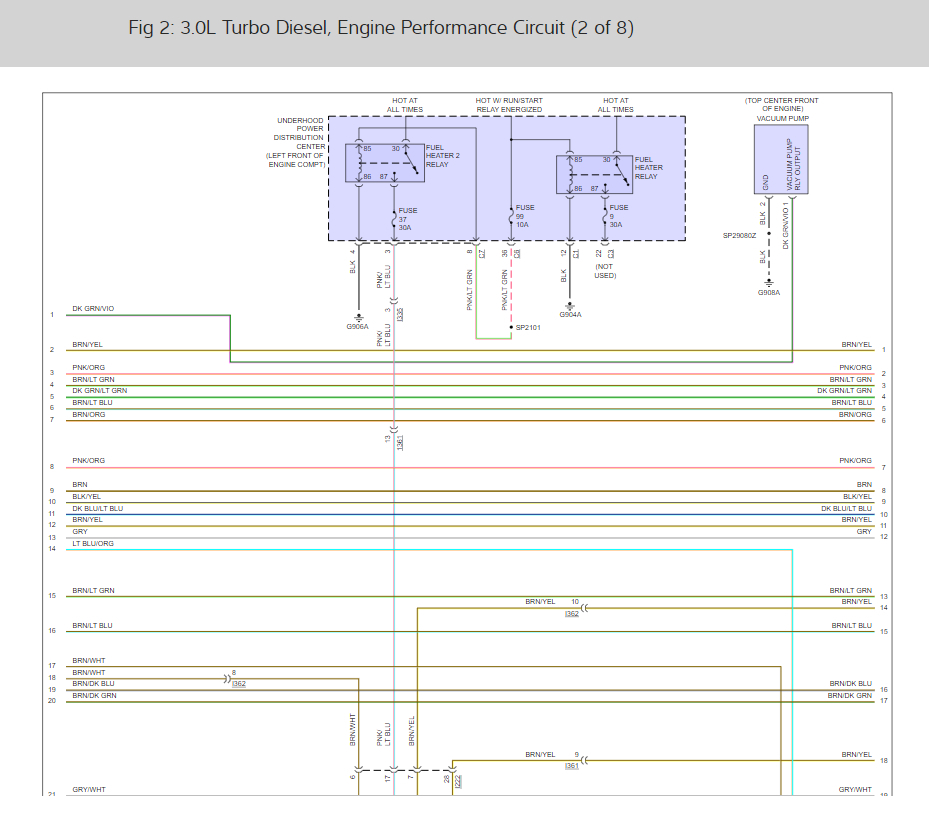
Task: Click the C7 connector label
Action: (482, 253)
